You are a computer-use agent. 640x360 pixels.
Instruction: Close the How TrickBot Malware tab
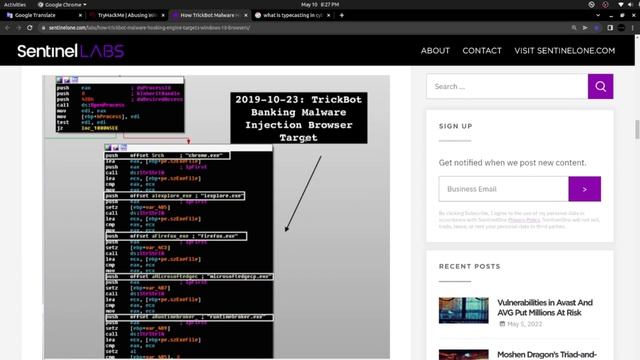coord(246,15)
